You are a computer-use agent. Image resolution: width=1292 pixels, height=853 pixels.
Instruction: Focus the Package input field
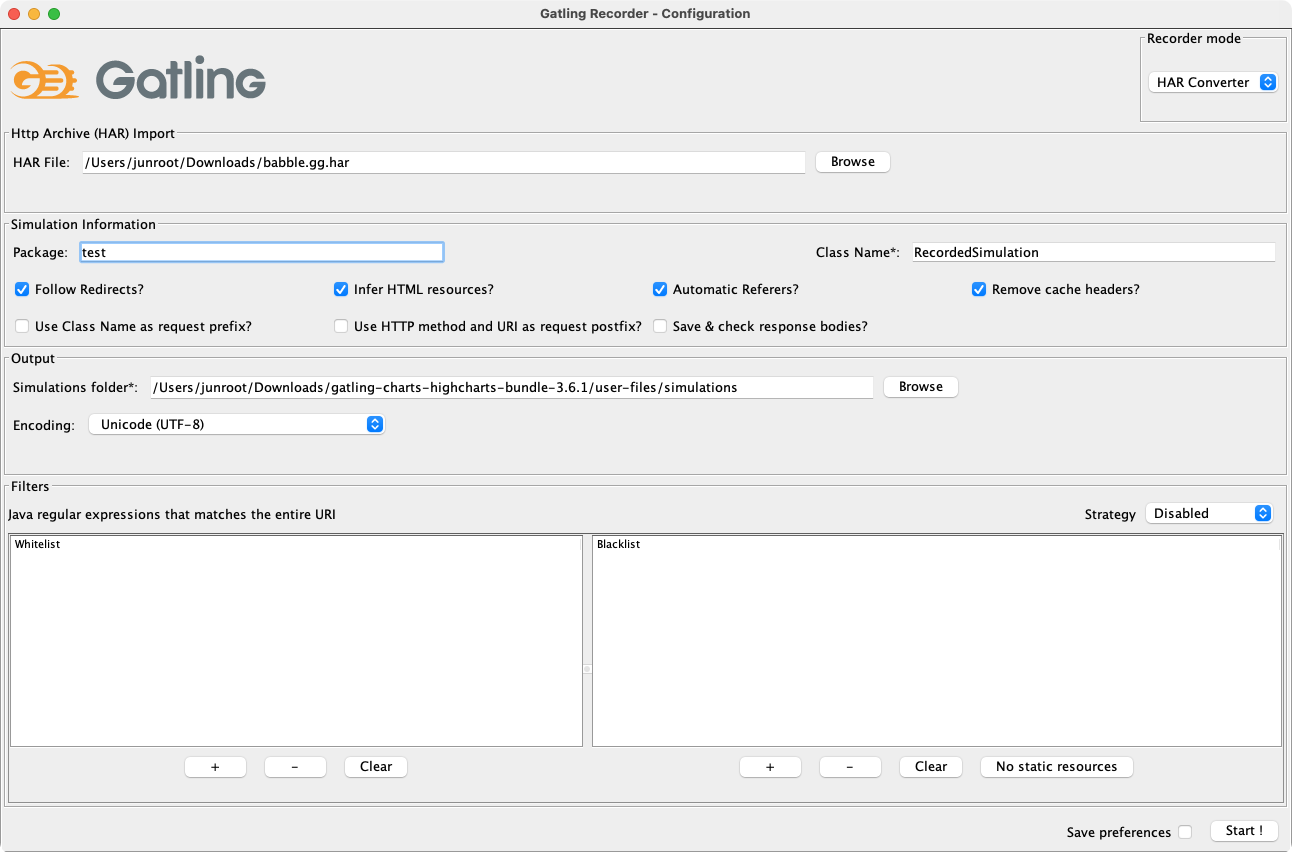(x=262, y=253)
